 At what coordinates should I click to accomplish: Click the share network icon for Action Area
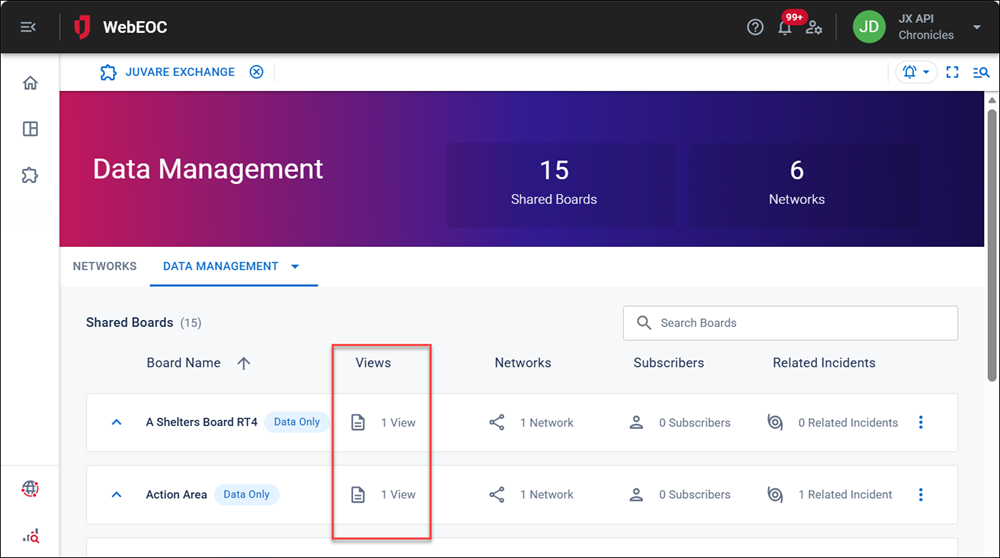coord(497,494)
